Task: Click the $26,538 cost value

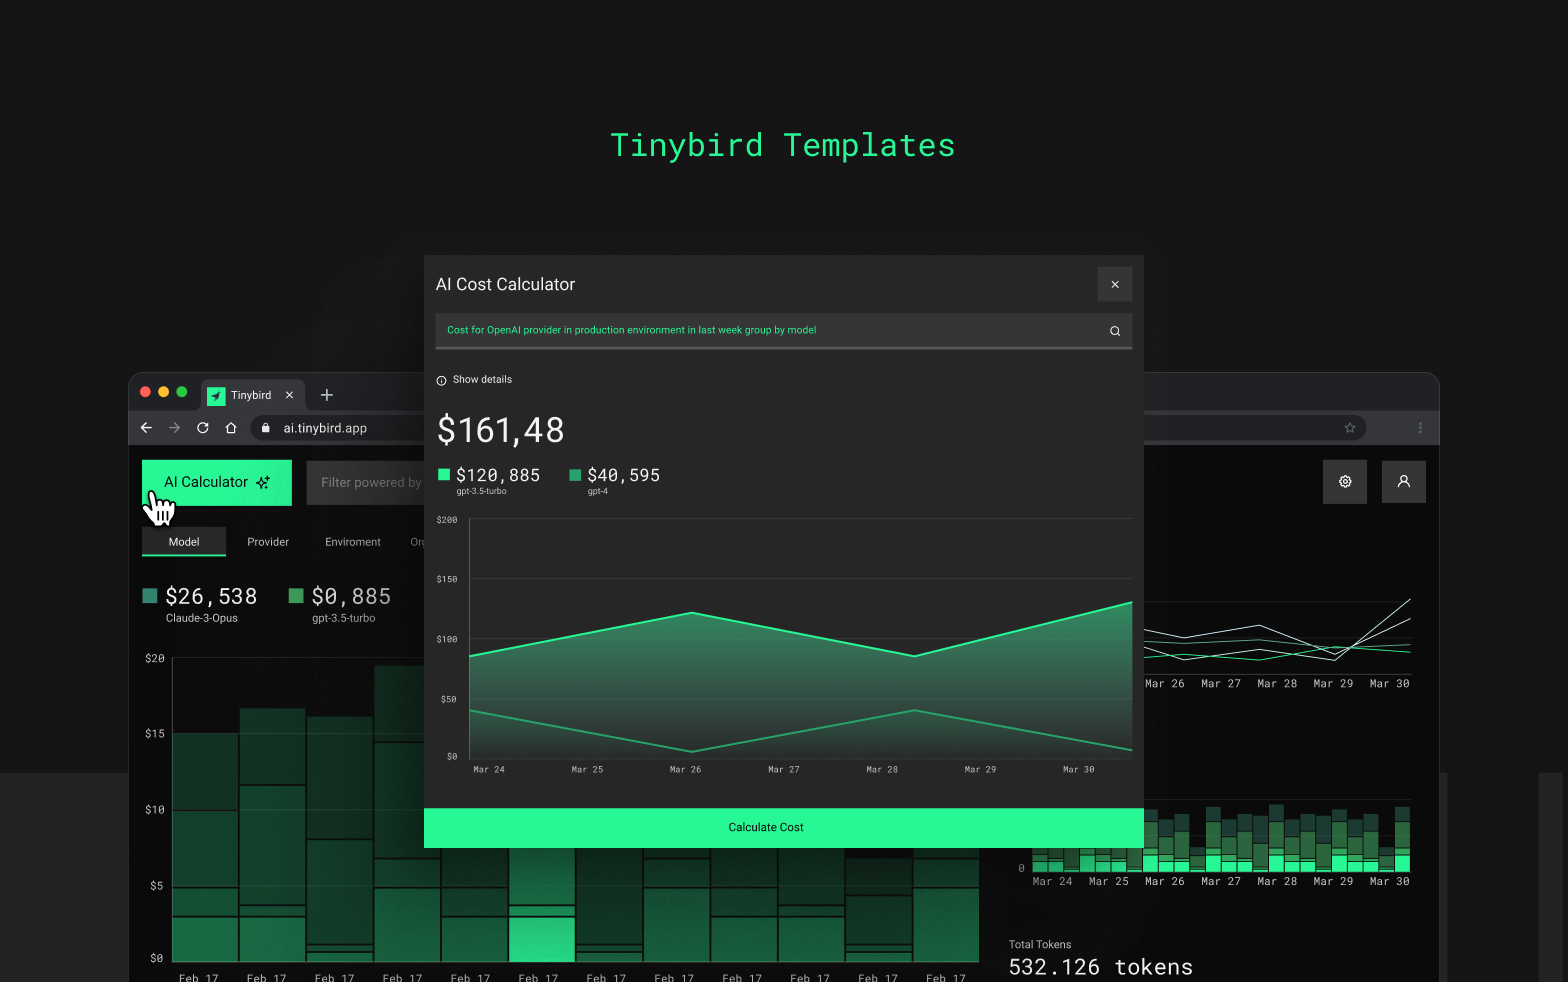Action: tap(211, 597)
